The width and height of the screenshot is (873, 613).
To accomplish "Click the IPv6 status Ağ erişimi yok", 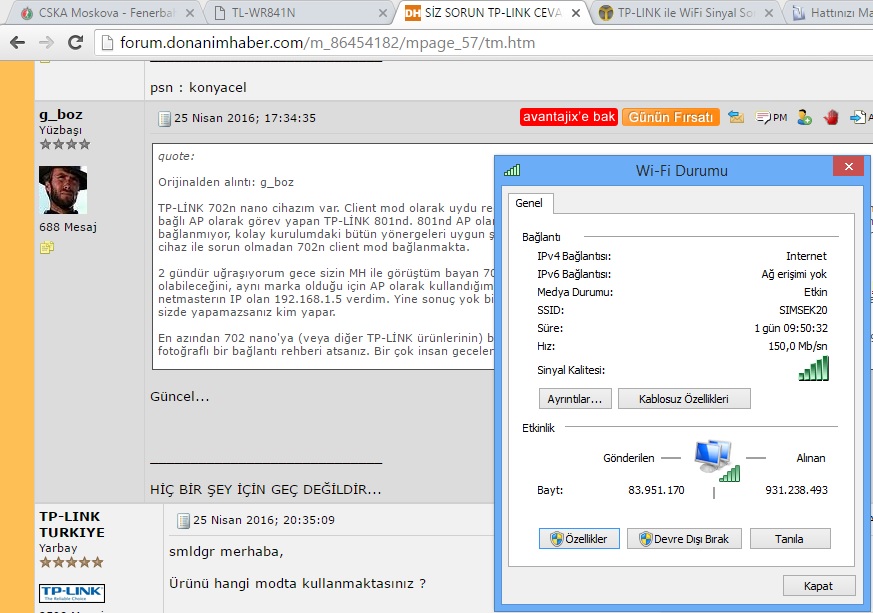I will [794, 274].
